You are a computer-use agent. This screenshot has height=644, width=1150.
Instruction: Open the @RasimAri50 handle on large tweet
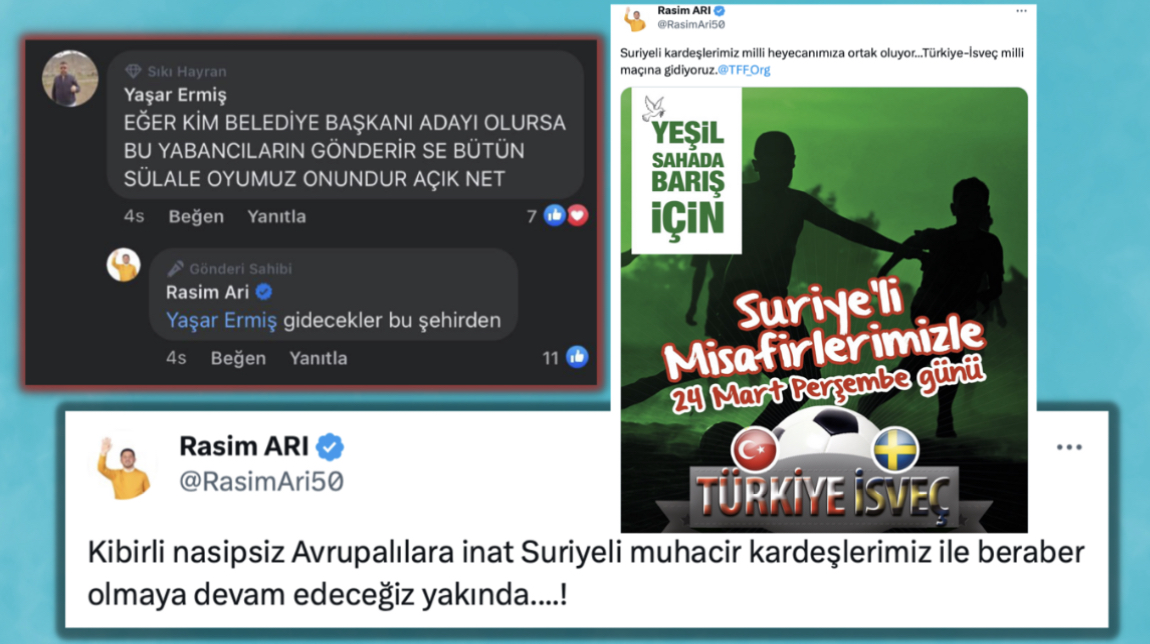261,481
